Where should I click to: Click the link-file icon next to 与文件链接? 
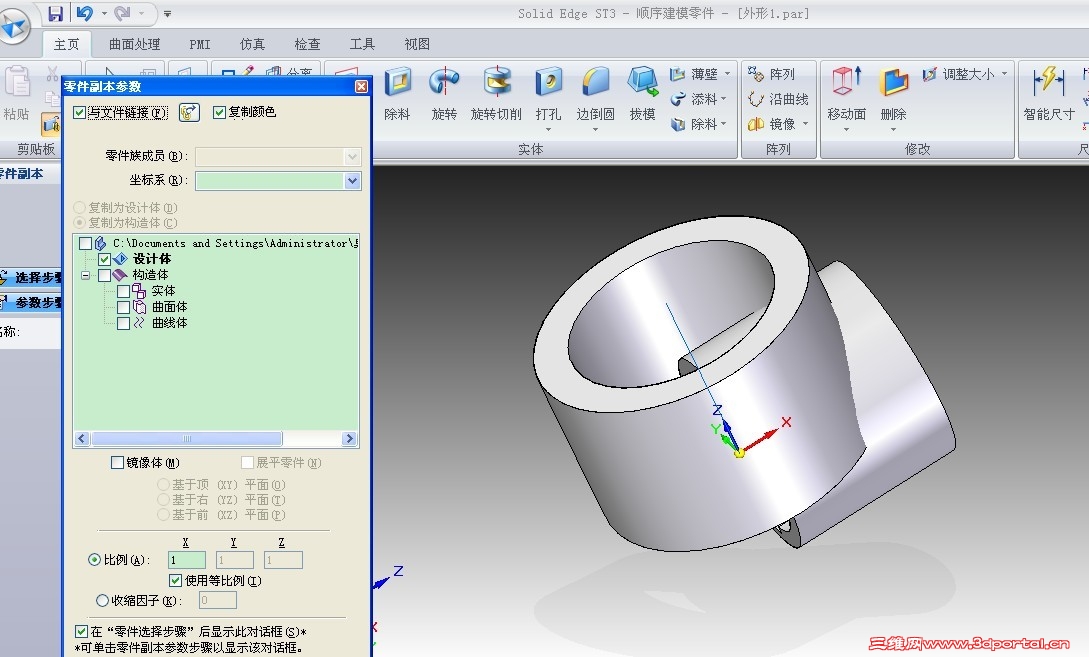pyautogui.click(x=189, y=112)
